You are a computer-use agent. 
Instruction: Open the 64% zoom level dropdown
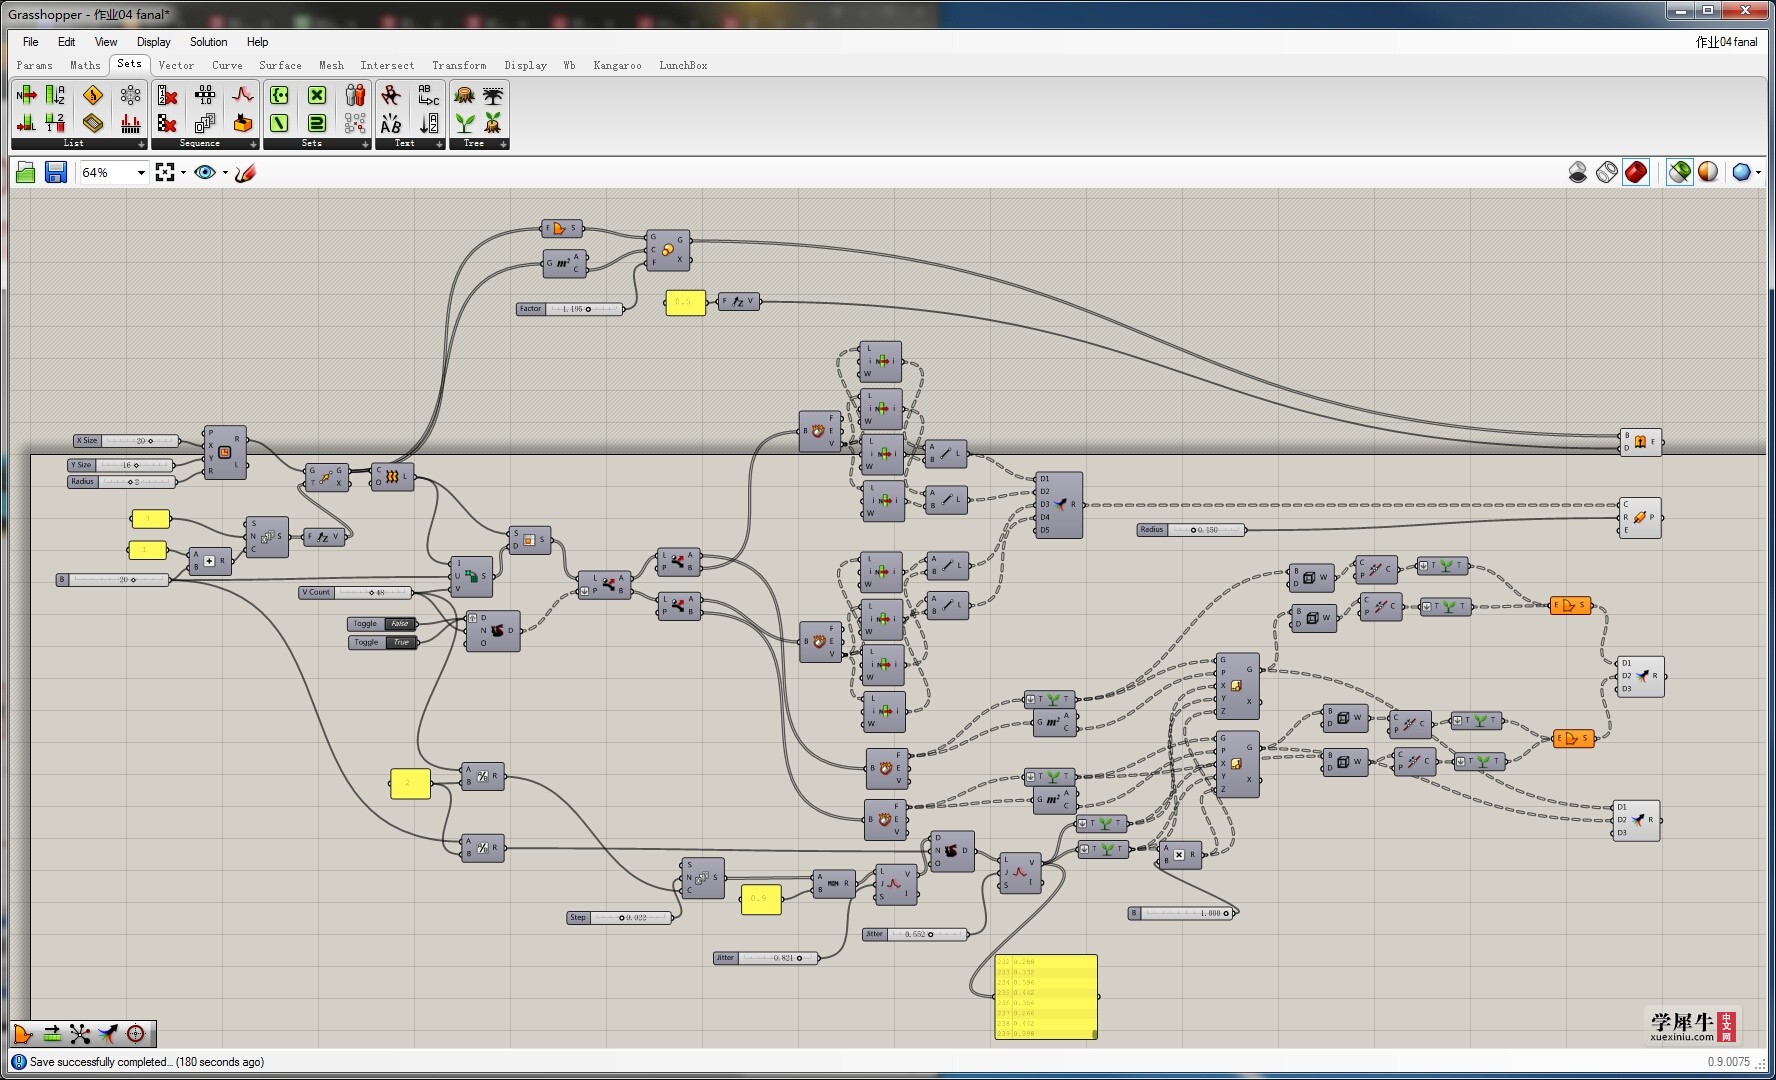(141, 173)
